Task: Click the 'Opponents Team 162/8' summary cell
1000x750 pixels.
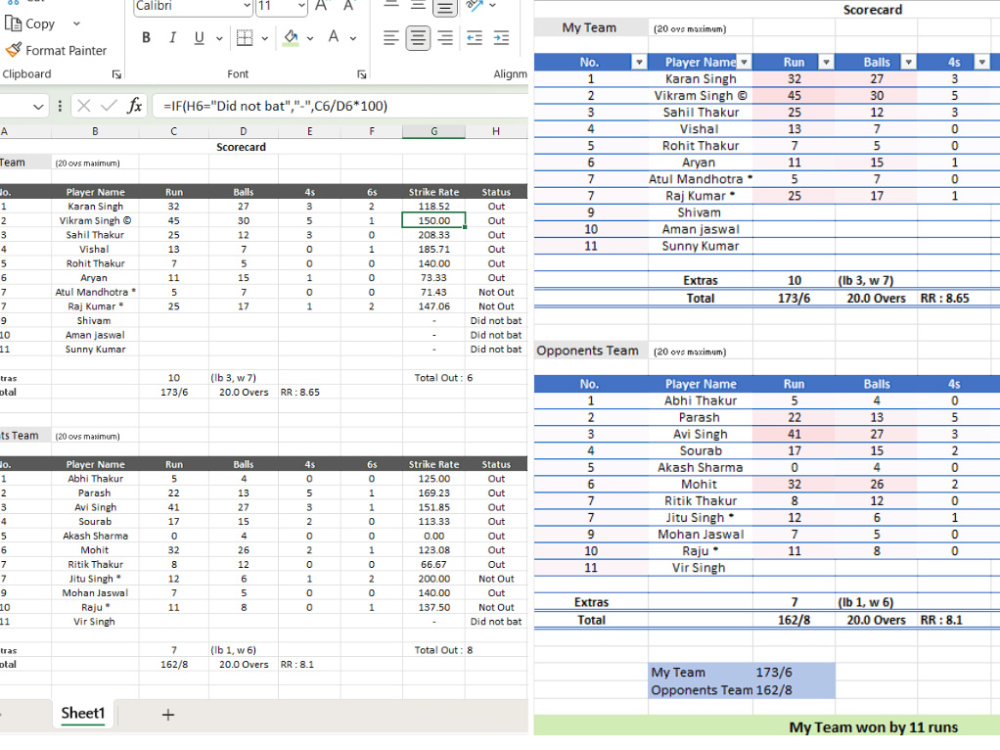Action: click(742, 690)
